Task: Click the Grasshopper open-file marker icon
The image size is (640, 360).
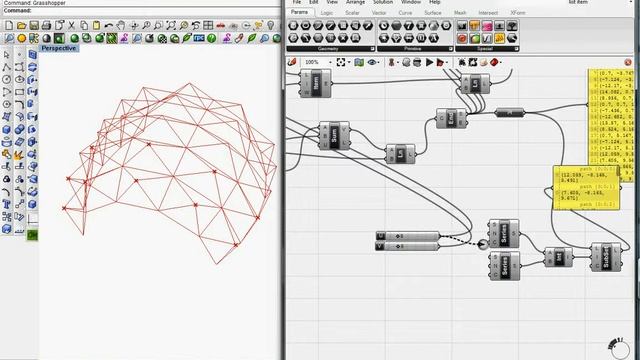Action: coord(292,62)
